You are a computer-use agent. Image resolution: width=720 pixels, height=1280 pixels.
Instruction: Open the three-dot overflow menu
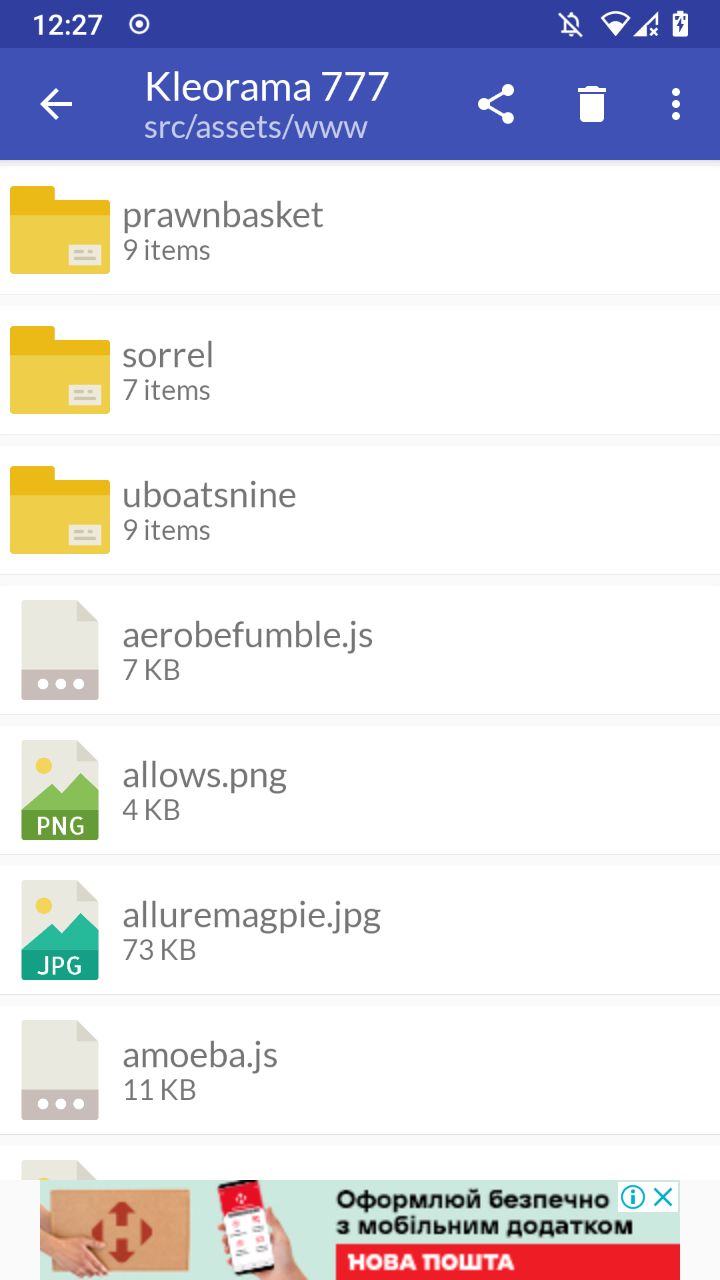click(676, 104)
